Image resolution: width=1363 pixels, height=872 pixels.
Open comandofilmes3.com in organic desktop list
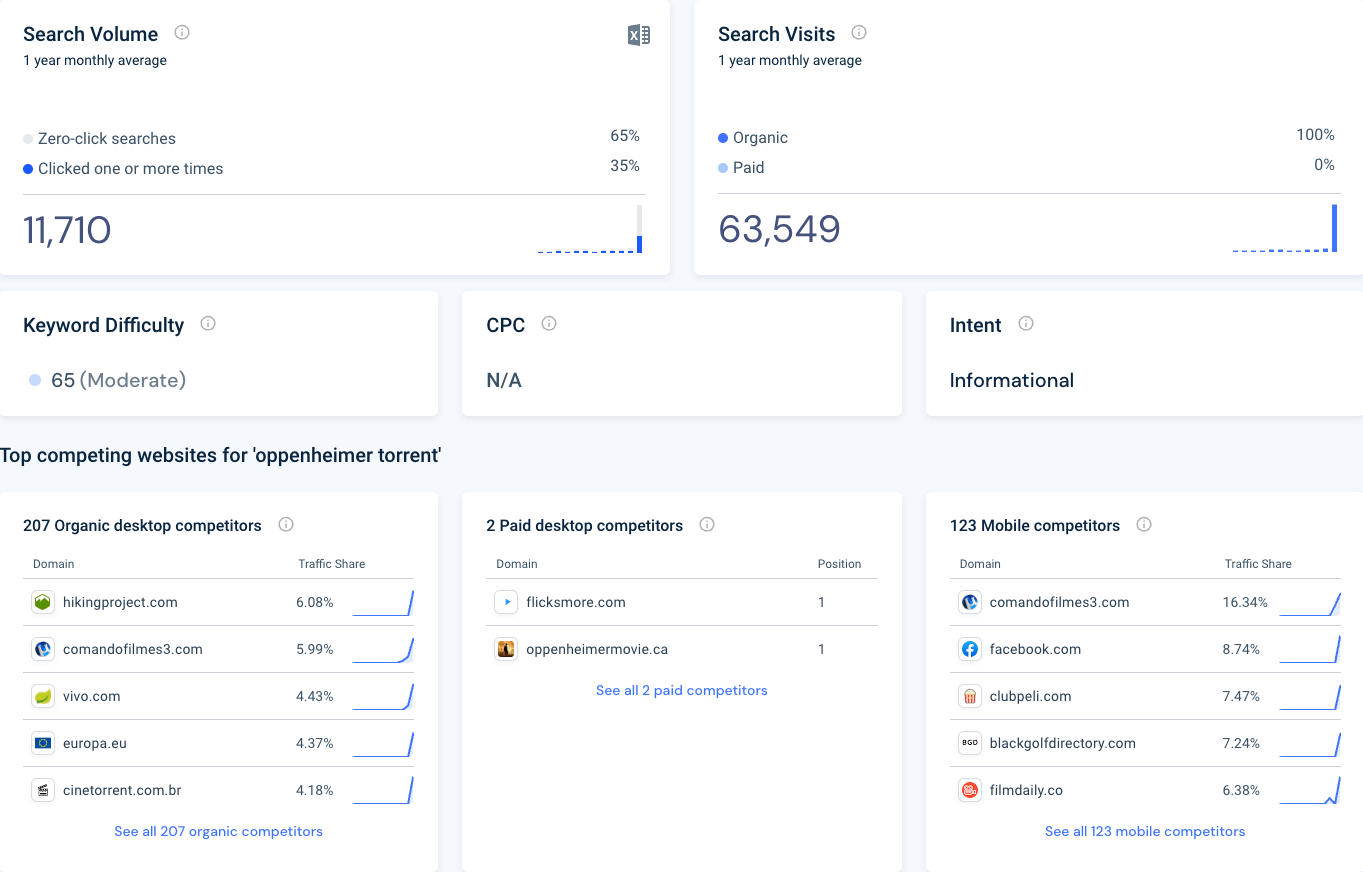coord(132,649)
